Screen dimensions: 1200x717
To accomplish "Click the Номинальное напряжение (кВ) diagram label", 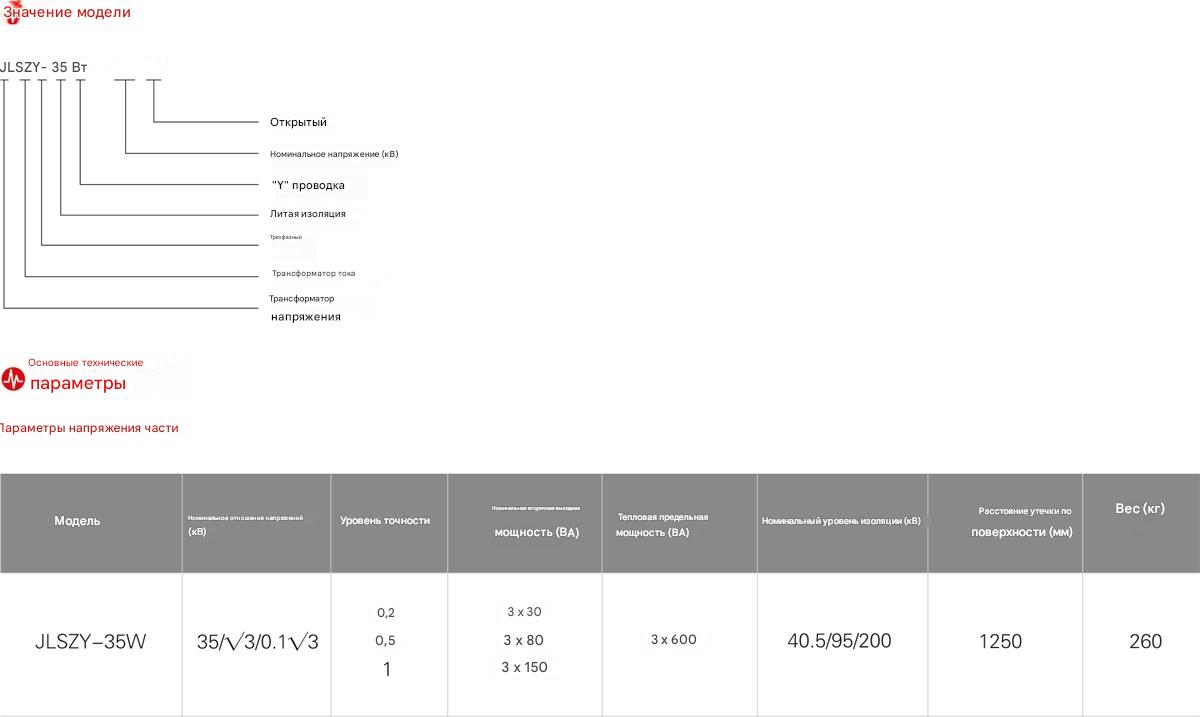I will click(334, 154).
